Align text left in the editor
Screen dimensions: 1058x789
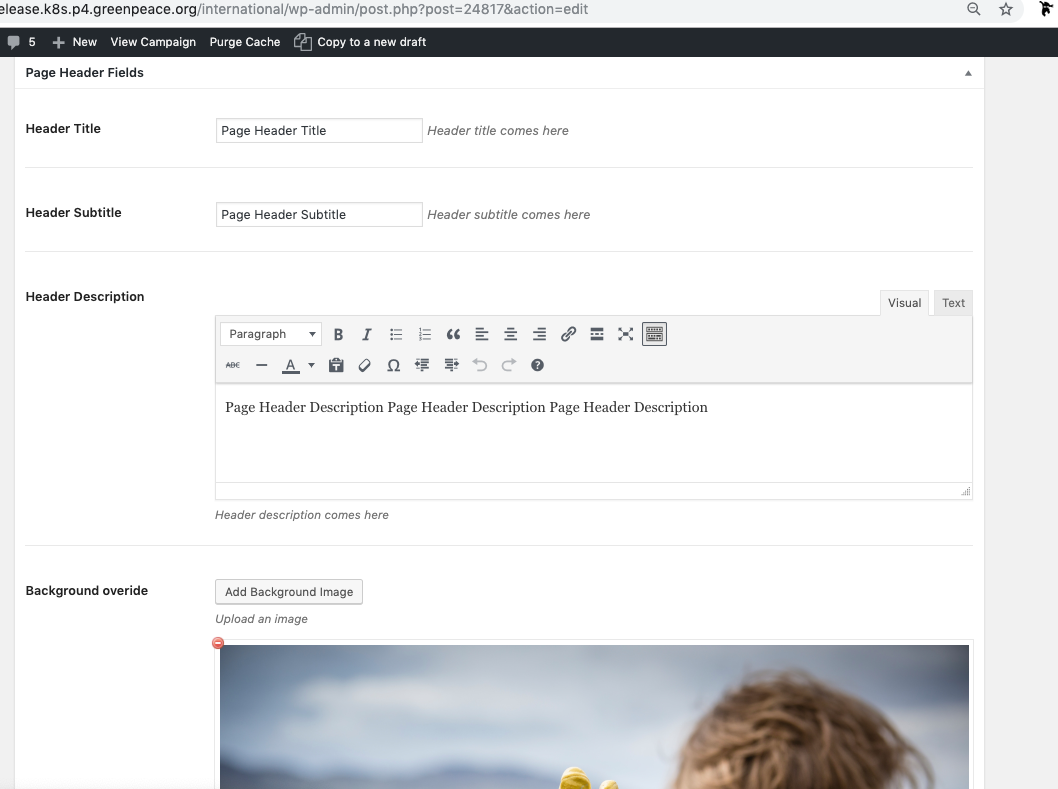pos(482,334)
